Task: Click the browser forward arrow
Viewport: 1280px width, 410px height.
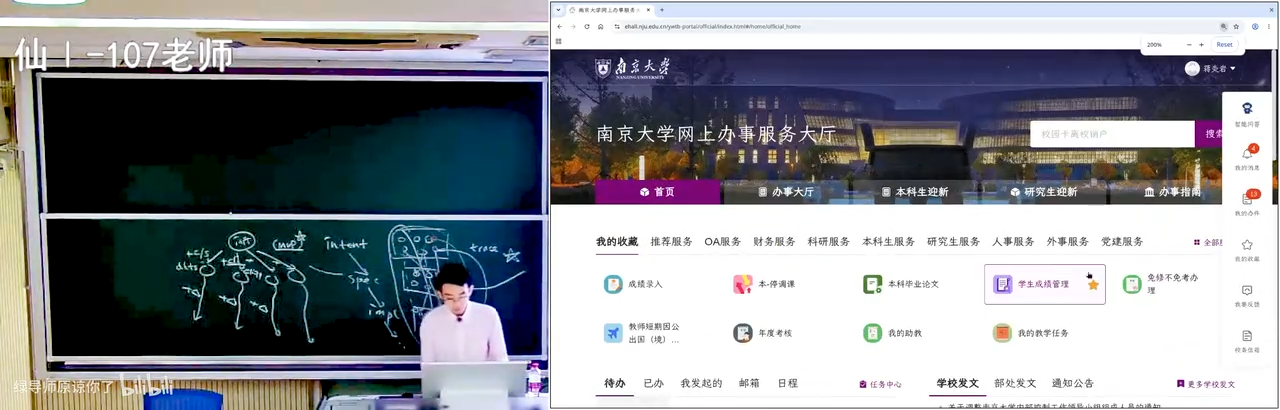Action: [x=573, y=26]
